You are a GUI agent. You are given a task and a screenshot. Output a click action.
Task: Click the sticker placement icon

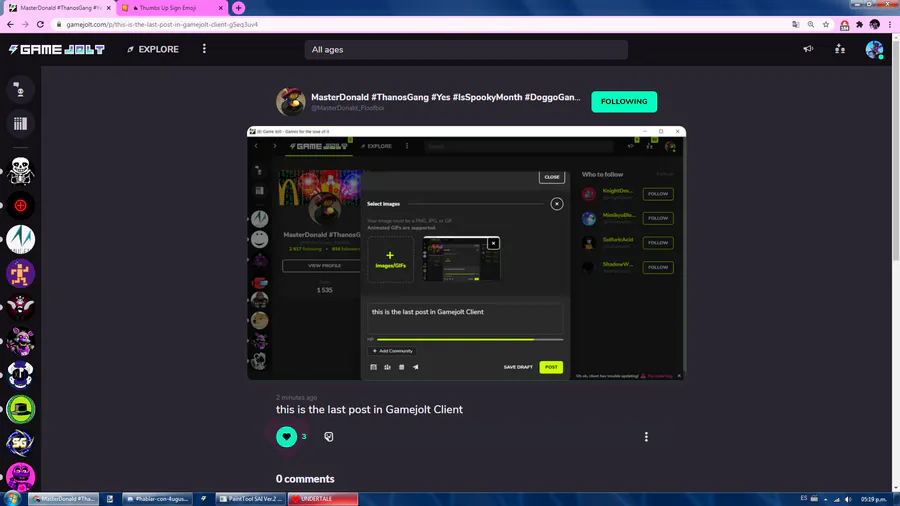(328, 437)
